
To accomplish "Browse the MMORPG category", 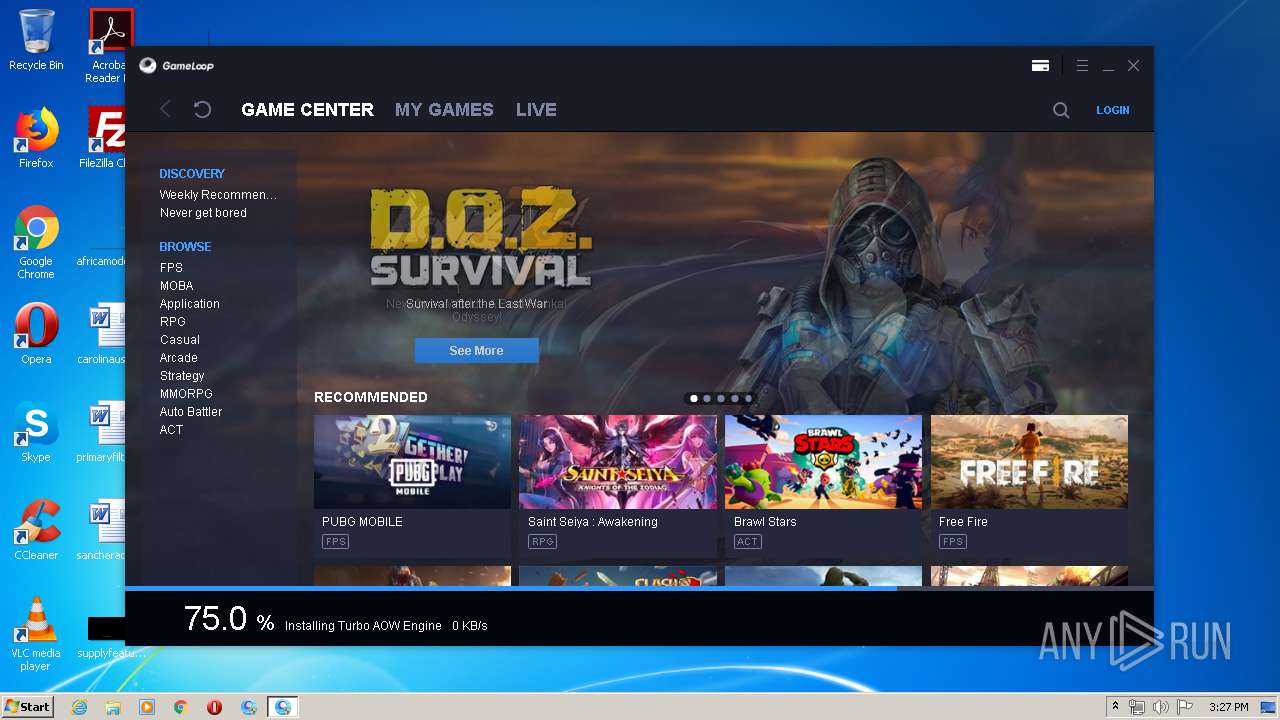I will point(186,394).
